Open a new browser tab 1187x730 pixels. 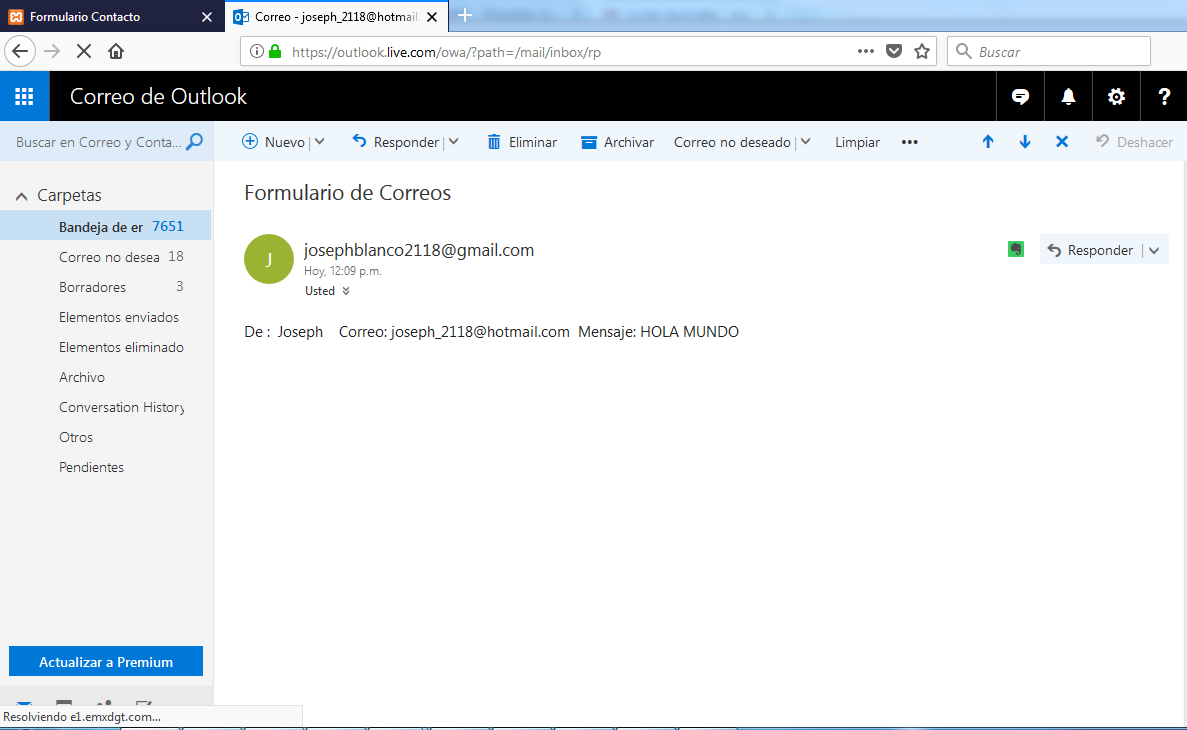click(x=465, y=15)
